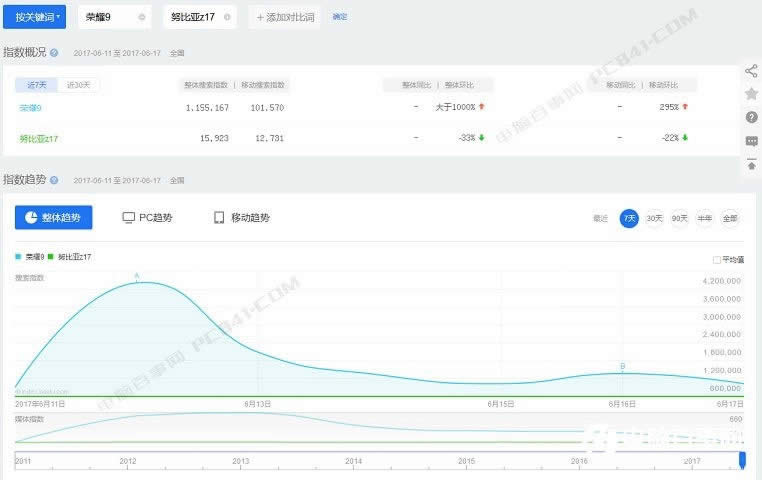The height and width of the screenshot is (480, 762).
Task: Remove the 荣耀9 keyword with its clear icon
Action: click(142, 17)
